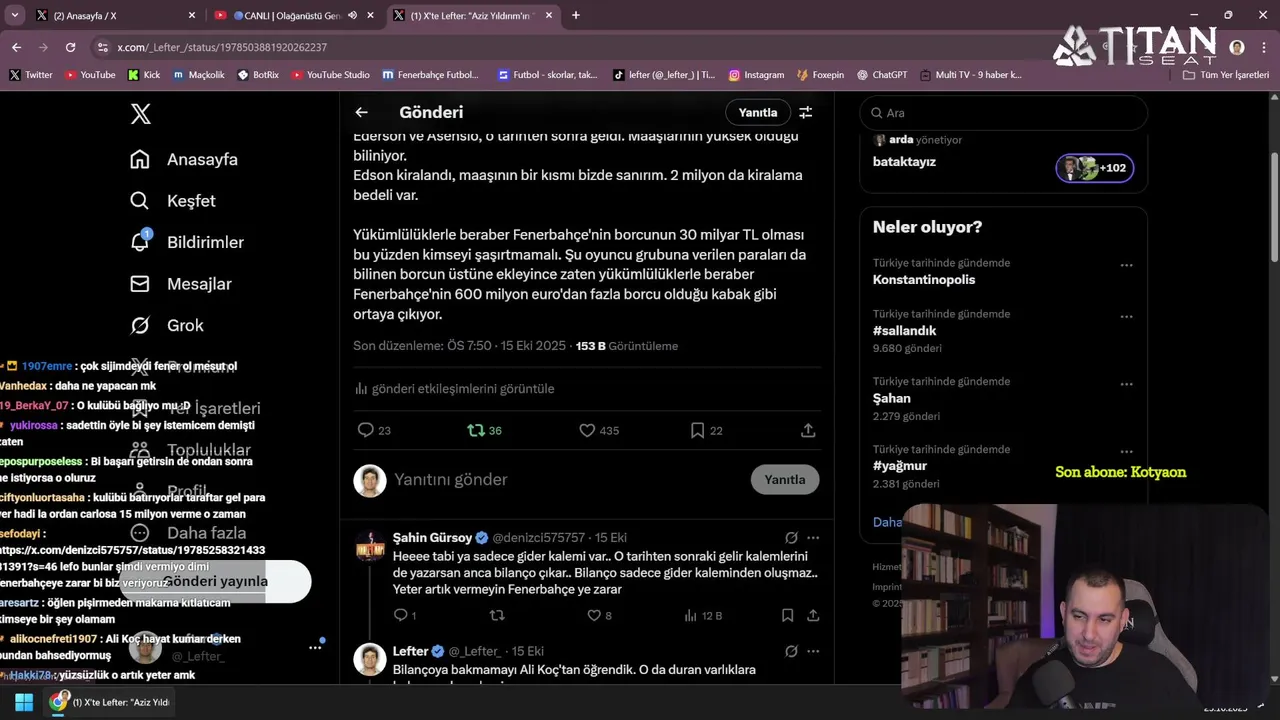Open more options for Şahan trend
The height and width of the screenshot is (720, 1280).
pos(1126,384)
